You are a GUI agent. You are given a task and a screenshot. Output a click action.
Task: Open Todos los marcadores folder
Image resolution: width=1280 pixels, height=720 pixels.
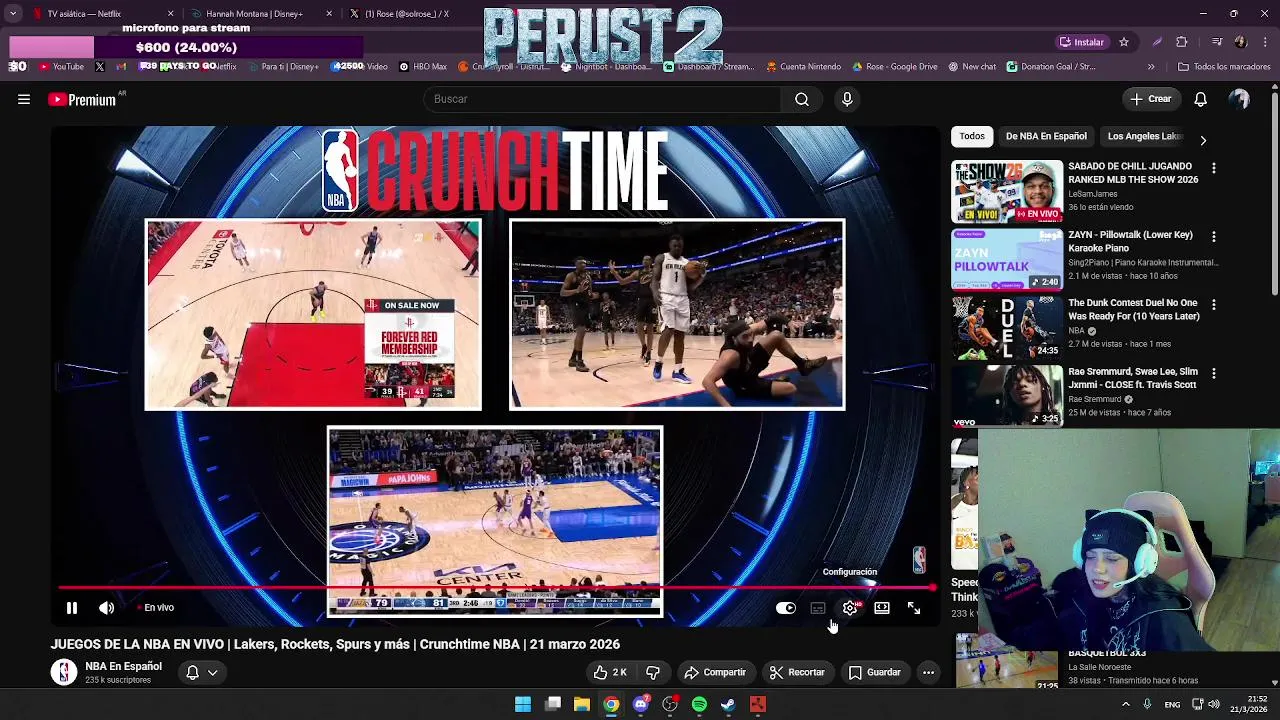pyautogui.click(x=1225, y=67)
